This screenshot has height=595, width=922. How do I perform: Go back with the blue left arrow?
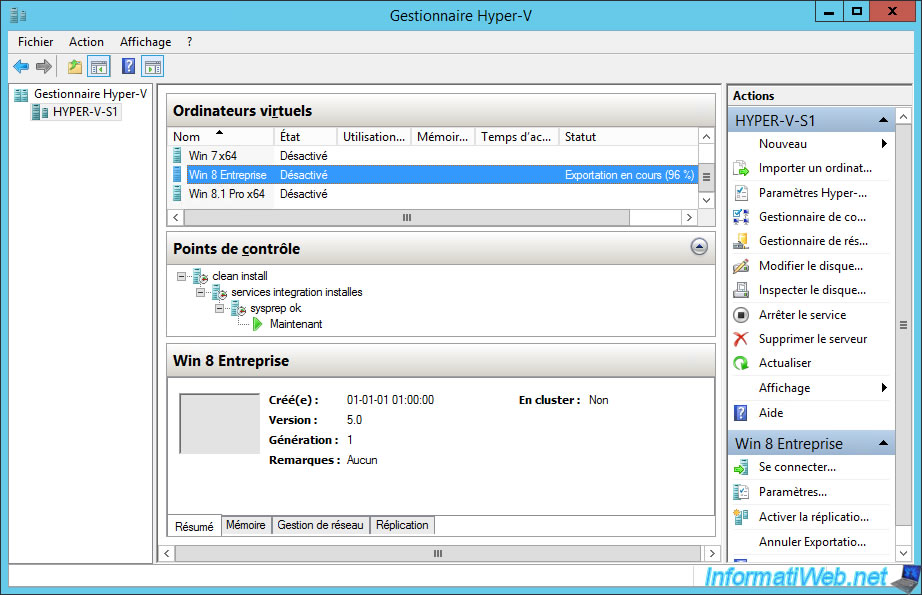pyautogui.click(x=21, y=66)
